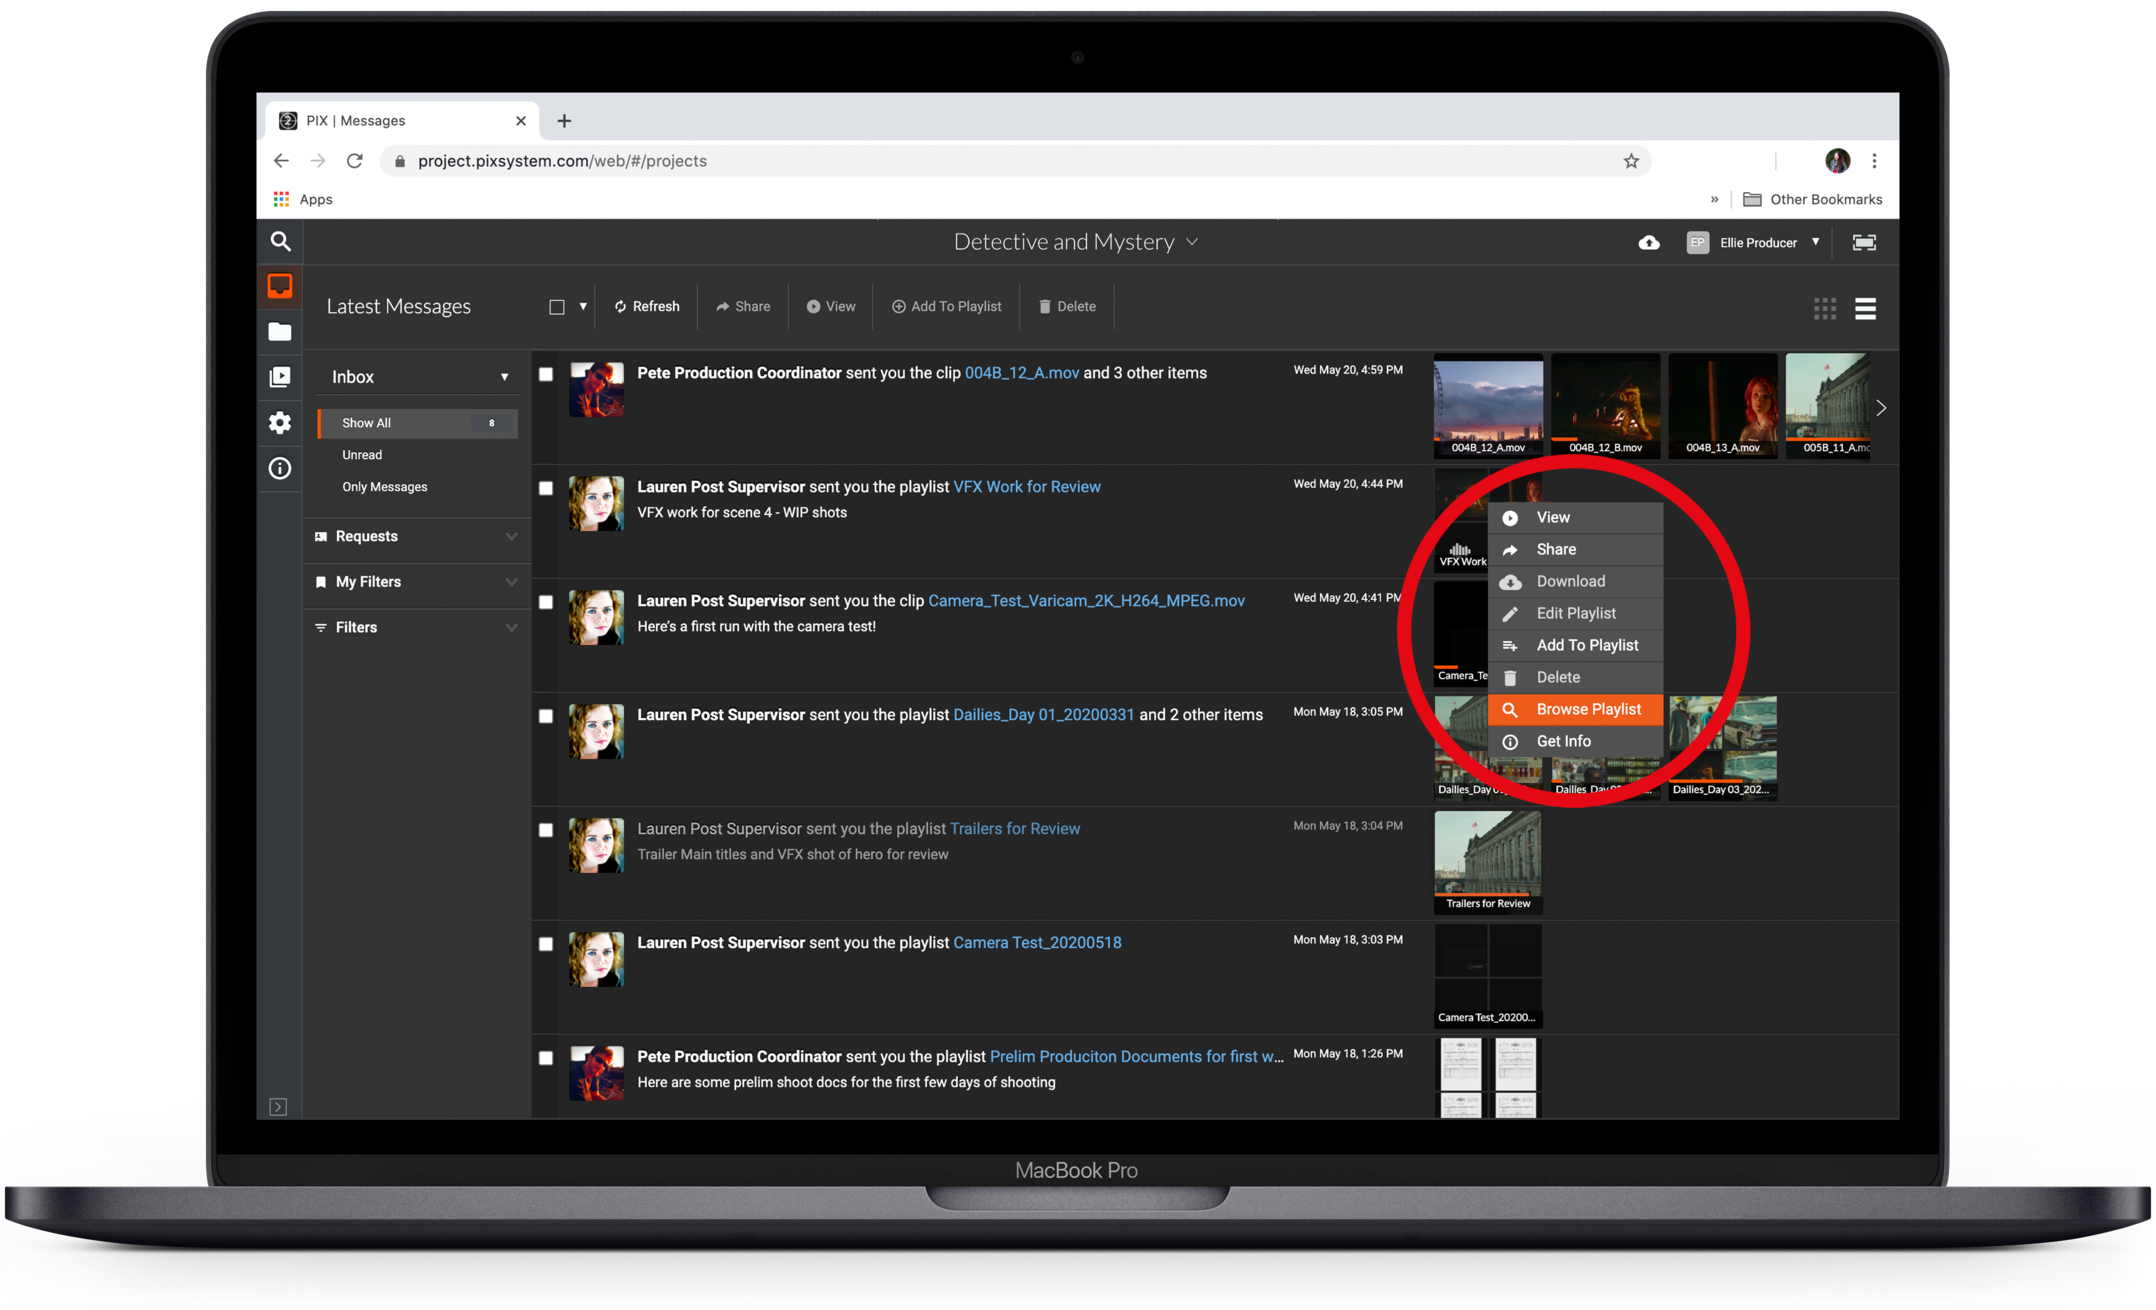2156x1310 pixels.
Task: Open the search icon in left sidebar
Action: pyautogui.click(x=280, y=241)
